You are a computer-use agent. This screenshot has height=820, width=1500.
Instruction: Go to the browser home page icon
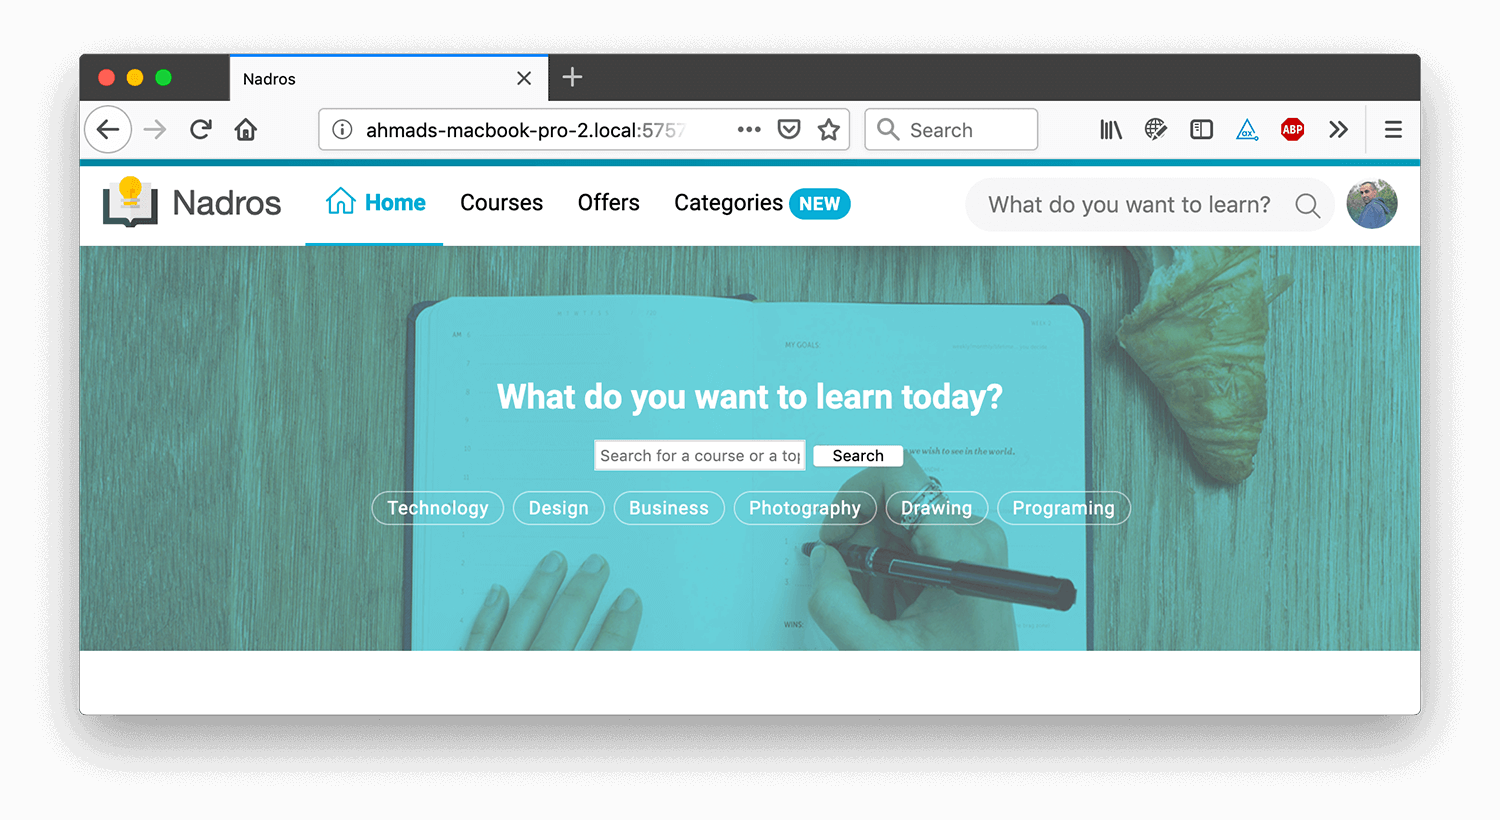(x=246, y=129)
